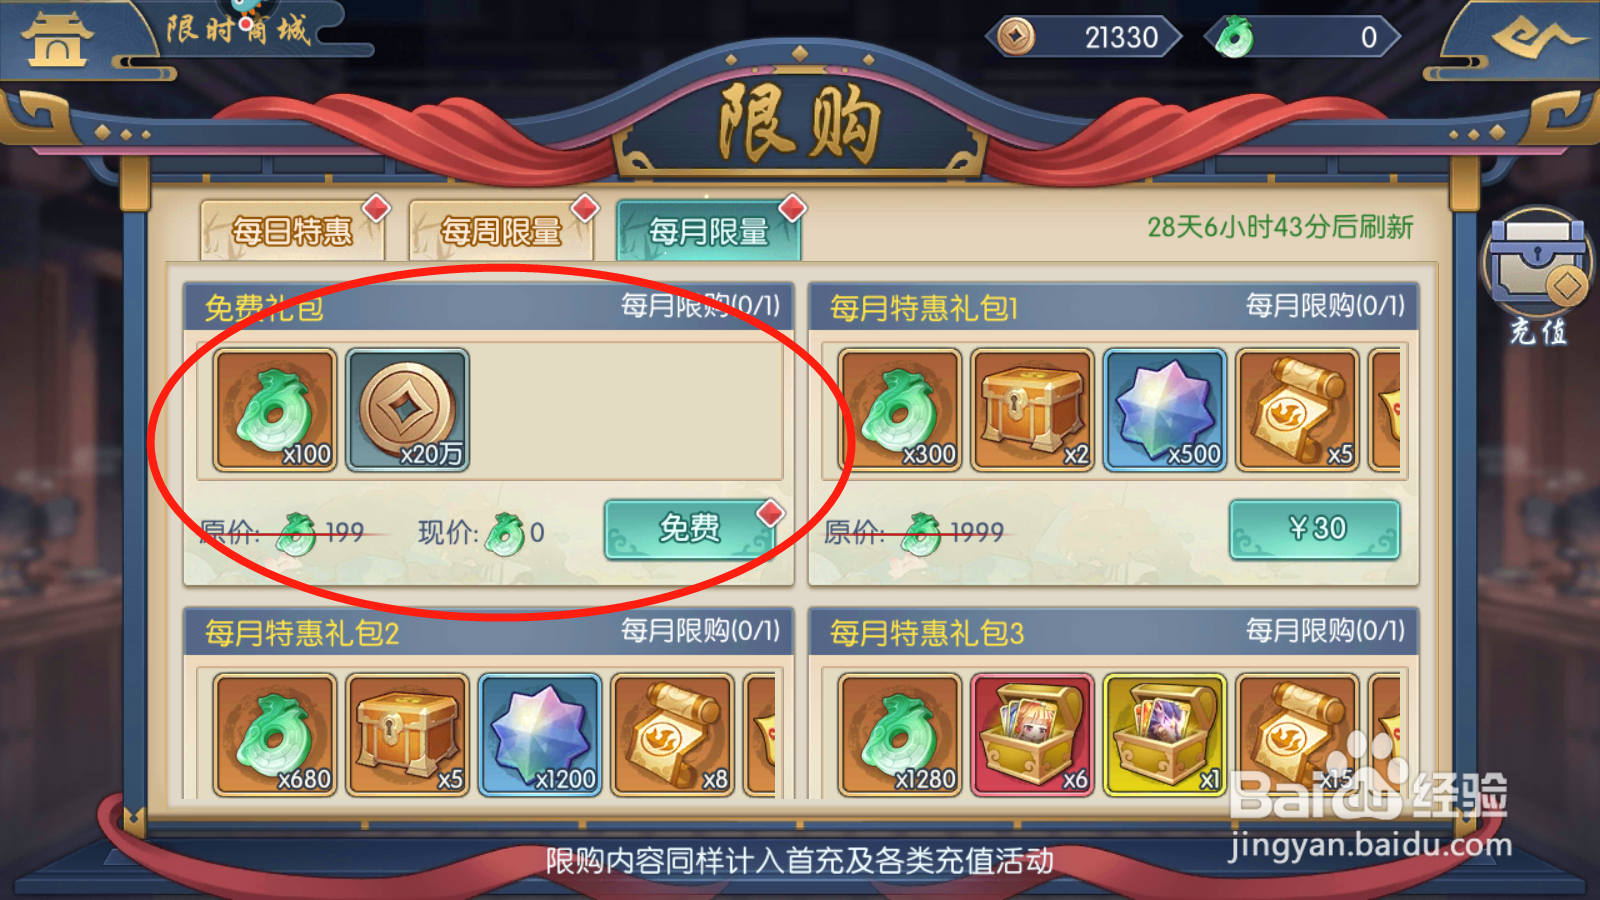1600x900 pixels.
Task: Click the back arrow icon at top right
Action: (x=1537, y=40)
